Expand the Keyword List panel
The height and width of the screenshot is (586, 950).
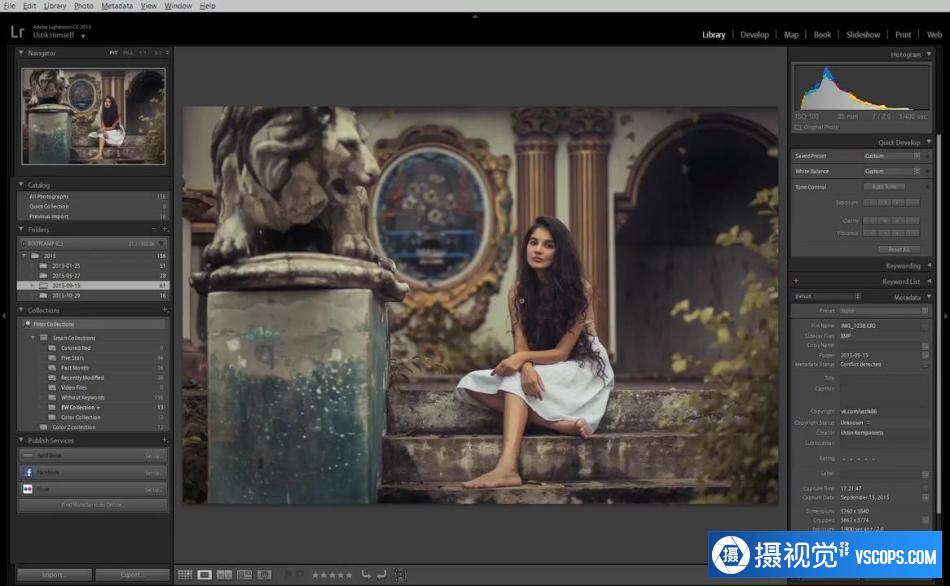point(929,281)
